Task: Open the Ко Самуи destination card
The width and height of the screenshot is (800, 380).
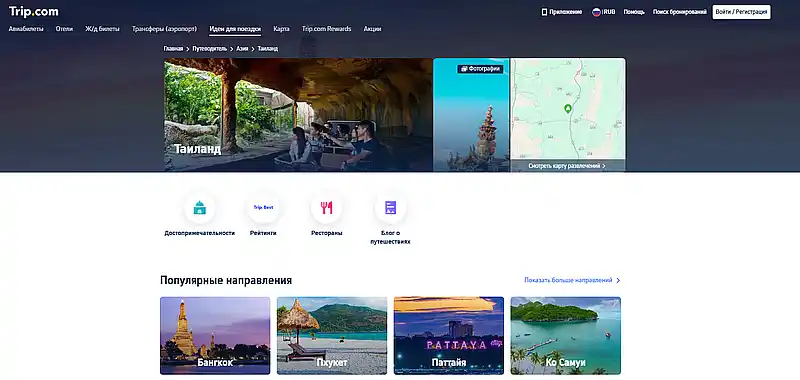Action: pyautogui.click(x=565, y=336)
